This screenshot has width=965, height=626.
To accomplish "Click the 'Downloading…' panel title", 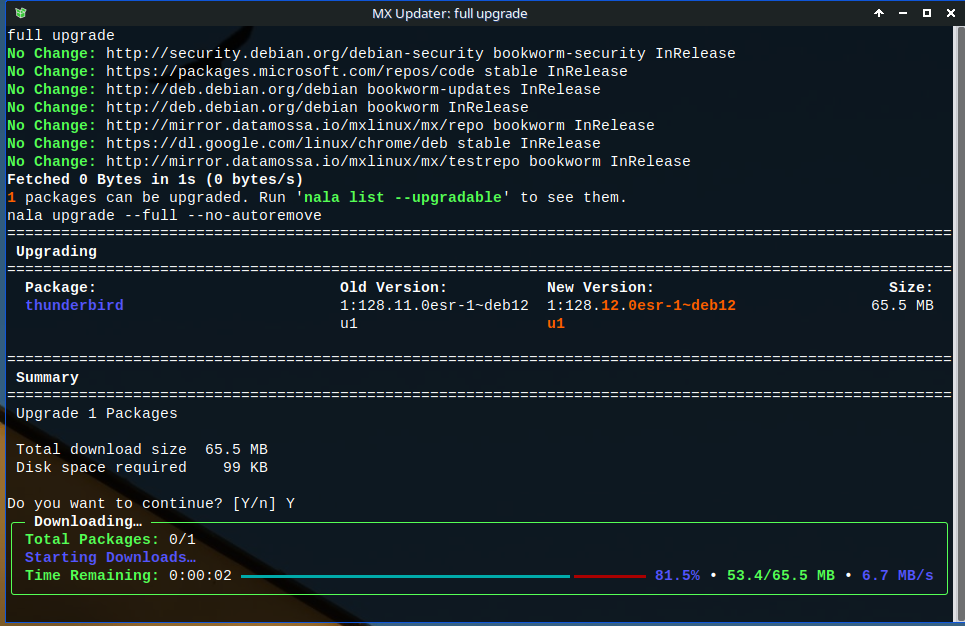I will 88,521.
